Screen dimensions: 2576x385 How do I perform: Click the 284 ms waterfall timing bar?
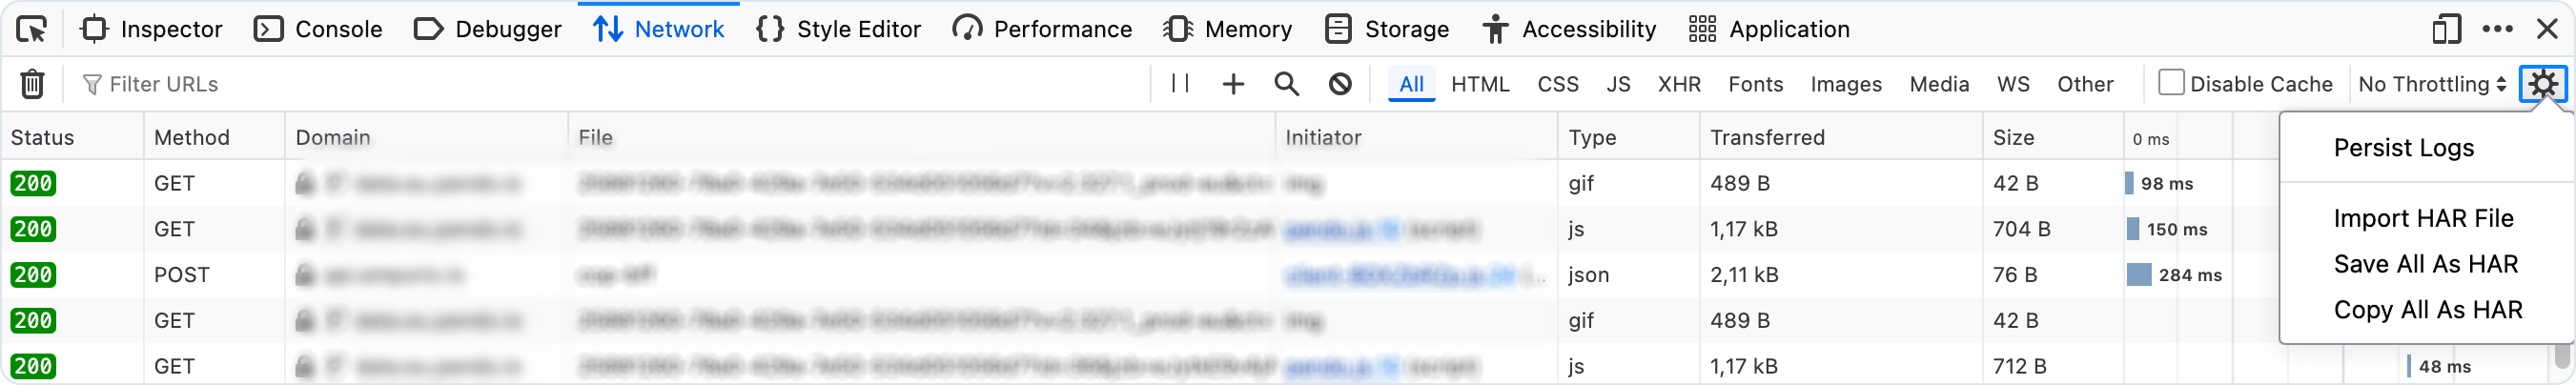pyautogui.click(x=2139, y=275)
